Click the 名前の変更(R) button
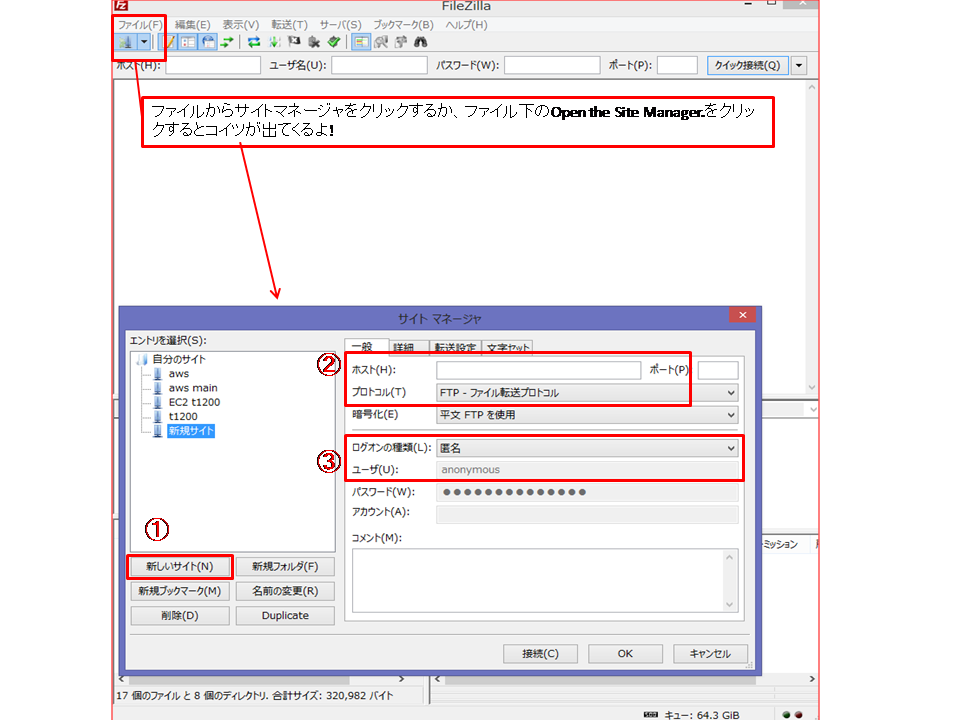 [285, 591]
